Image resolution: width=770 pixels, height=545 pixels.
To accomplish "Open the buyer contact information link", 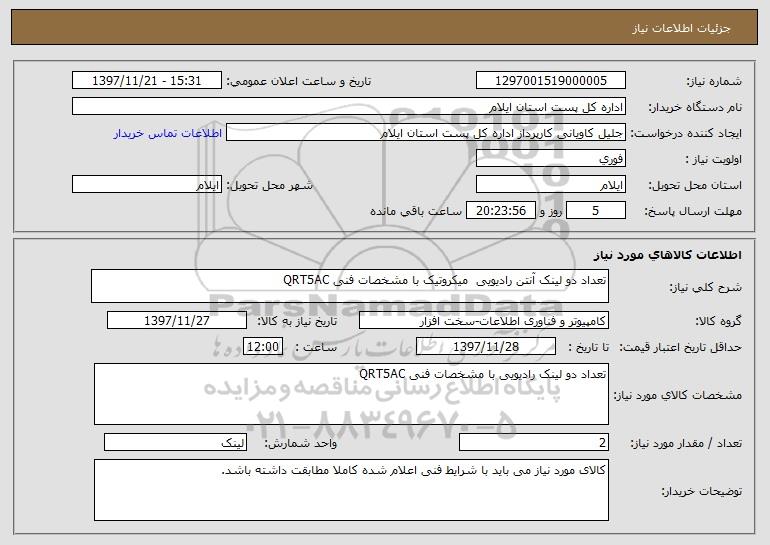I will [x=168, y=134].
